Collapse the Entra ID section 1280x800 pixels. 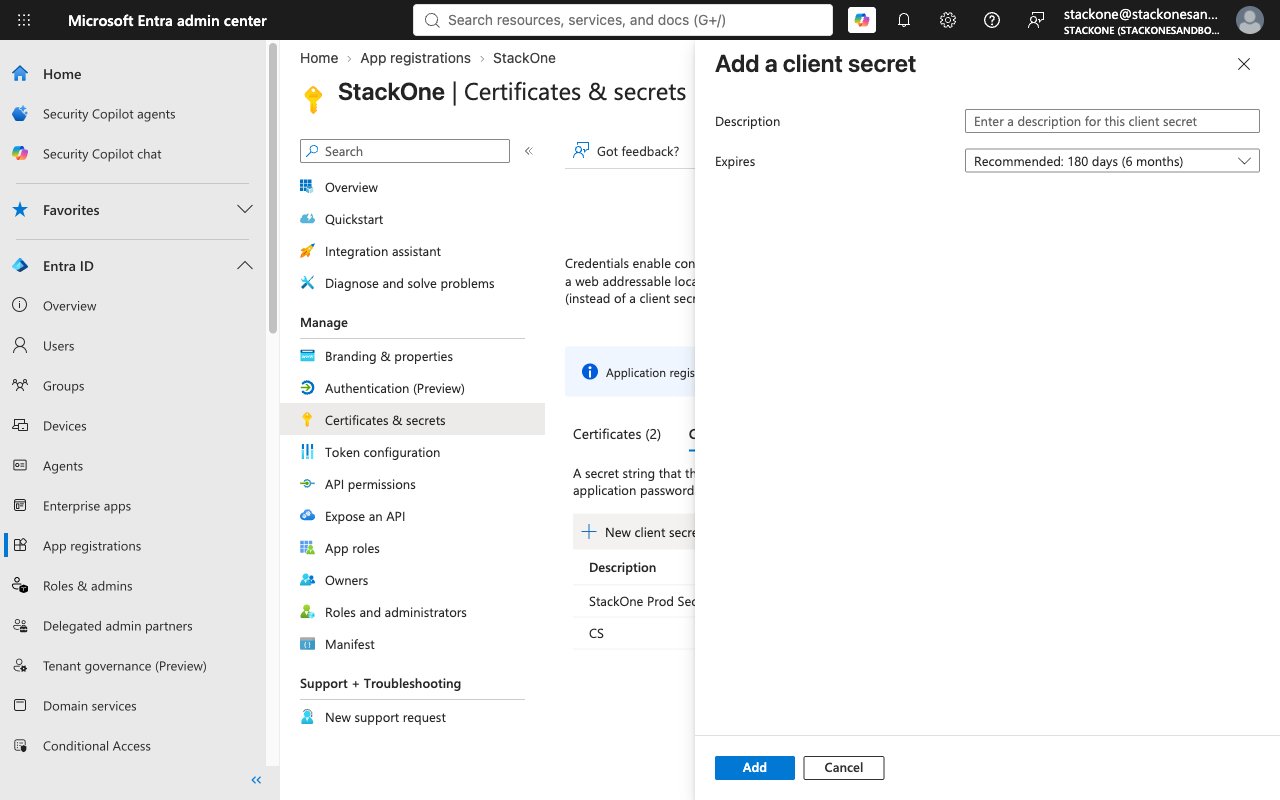point(244,266)
